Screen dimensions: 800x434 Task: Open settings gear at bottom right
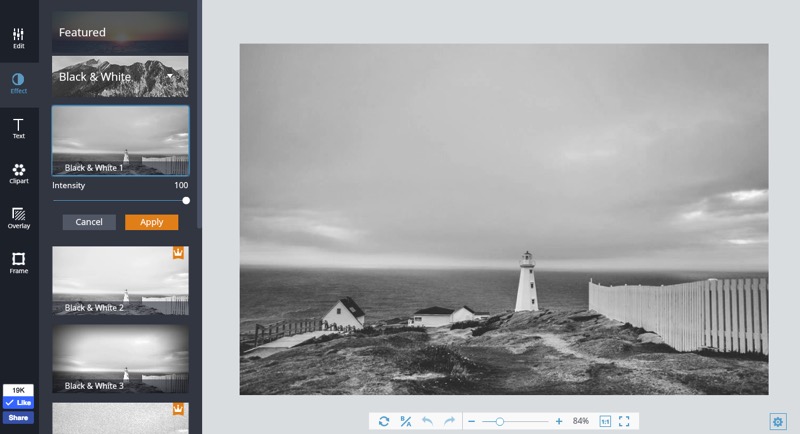tap(777, 422)
